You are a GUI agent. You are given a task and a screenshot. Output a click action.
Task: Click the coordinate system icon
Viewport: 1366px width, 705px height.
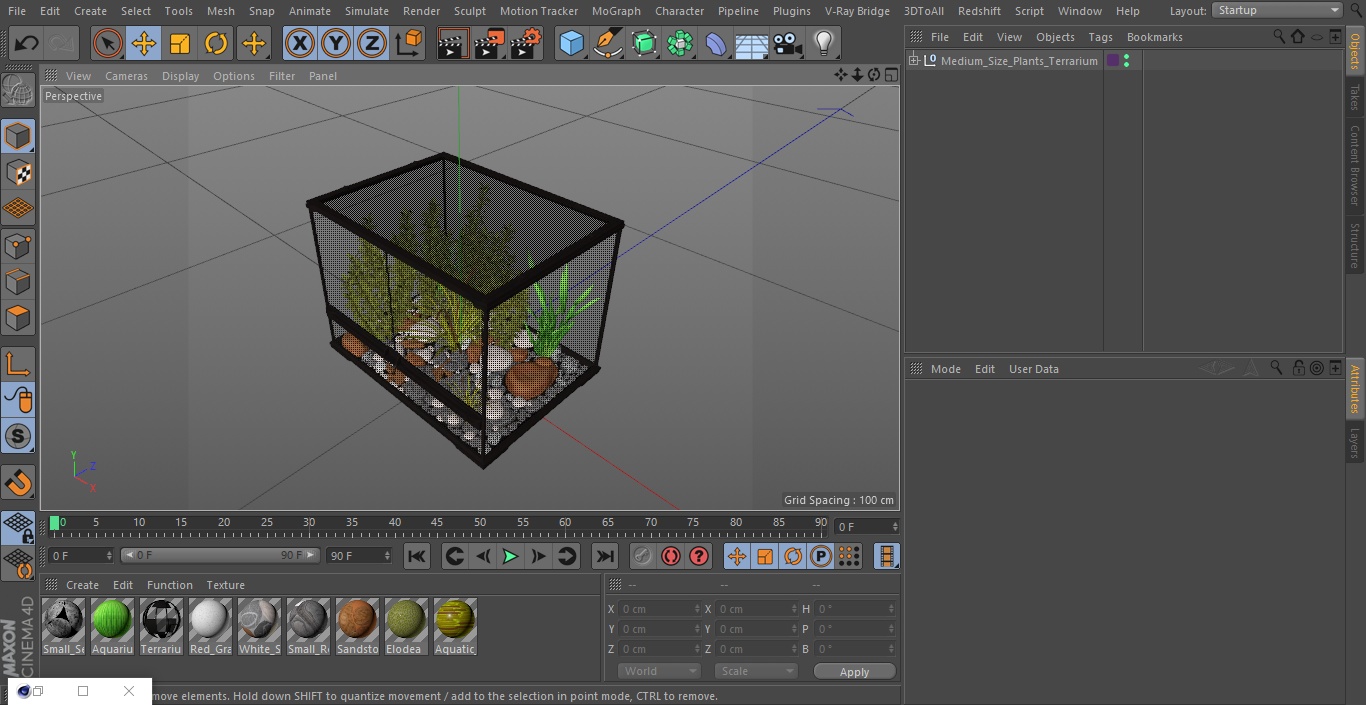tap(409, 43)
